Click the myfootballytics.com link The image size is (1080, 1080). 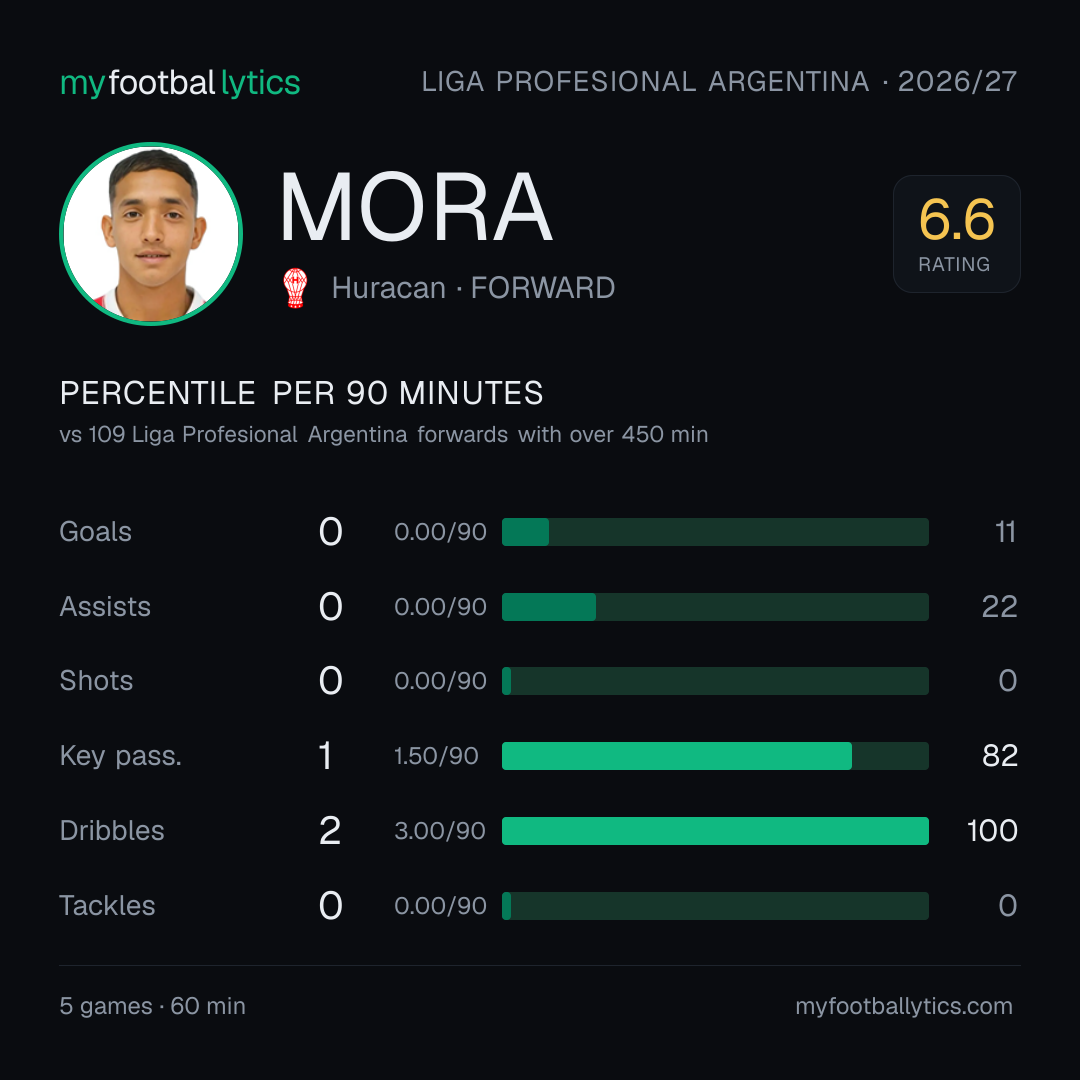tap(904, 1006)
